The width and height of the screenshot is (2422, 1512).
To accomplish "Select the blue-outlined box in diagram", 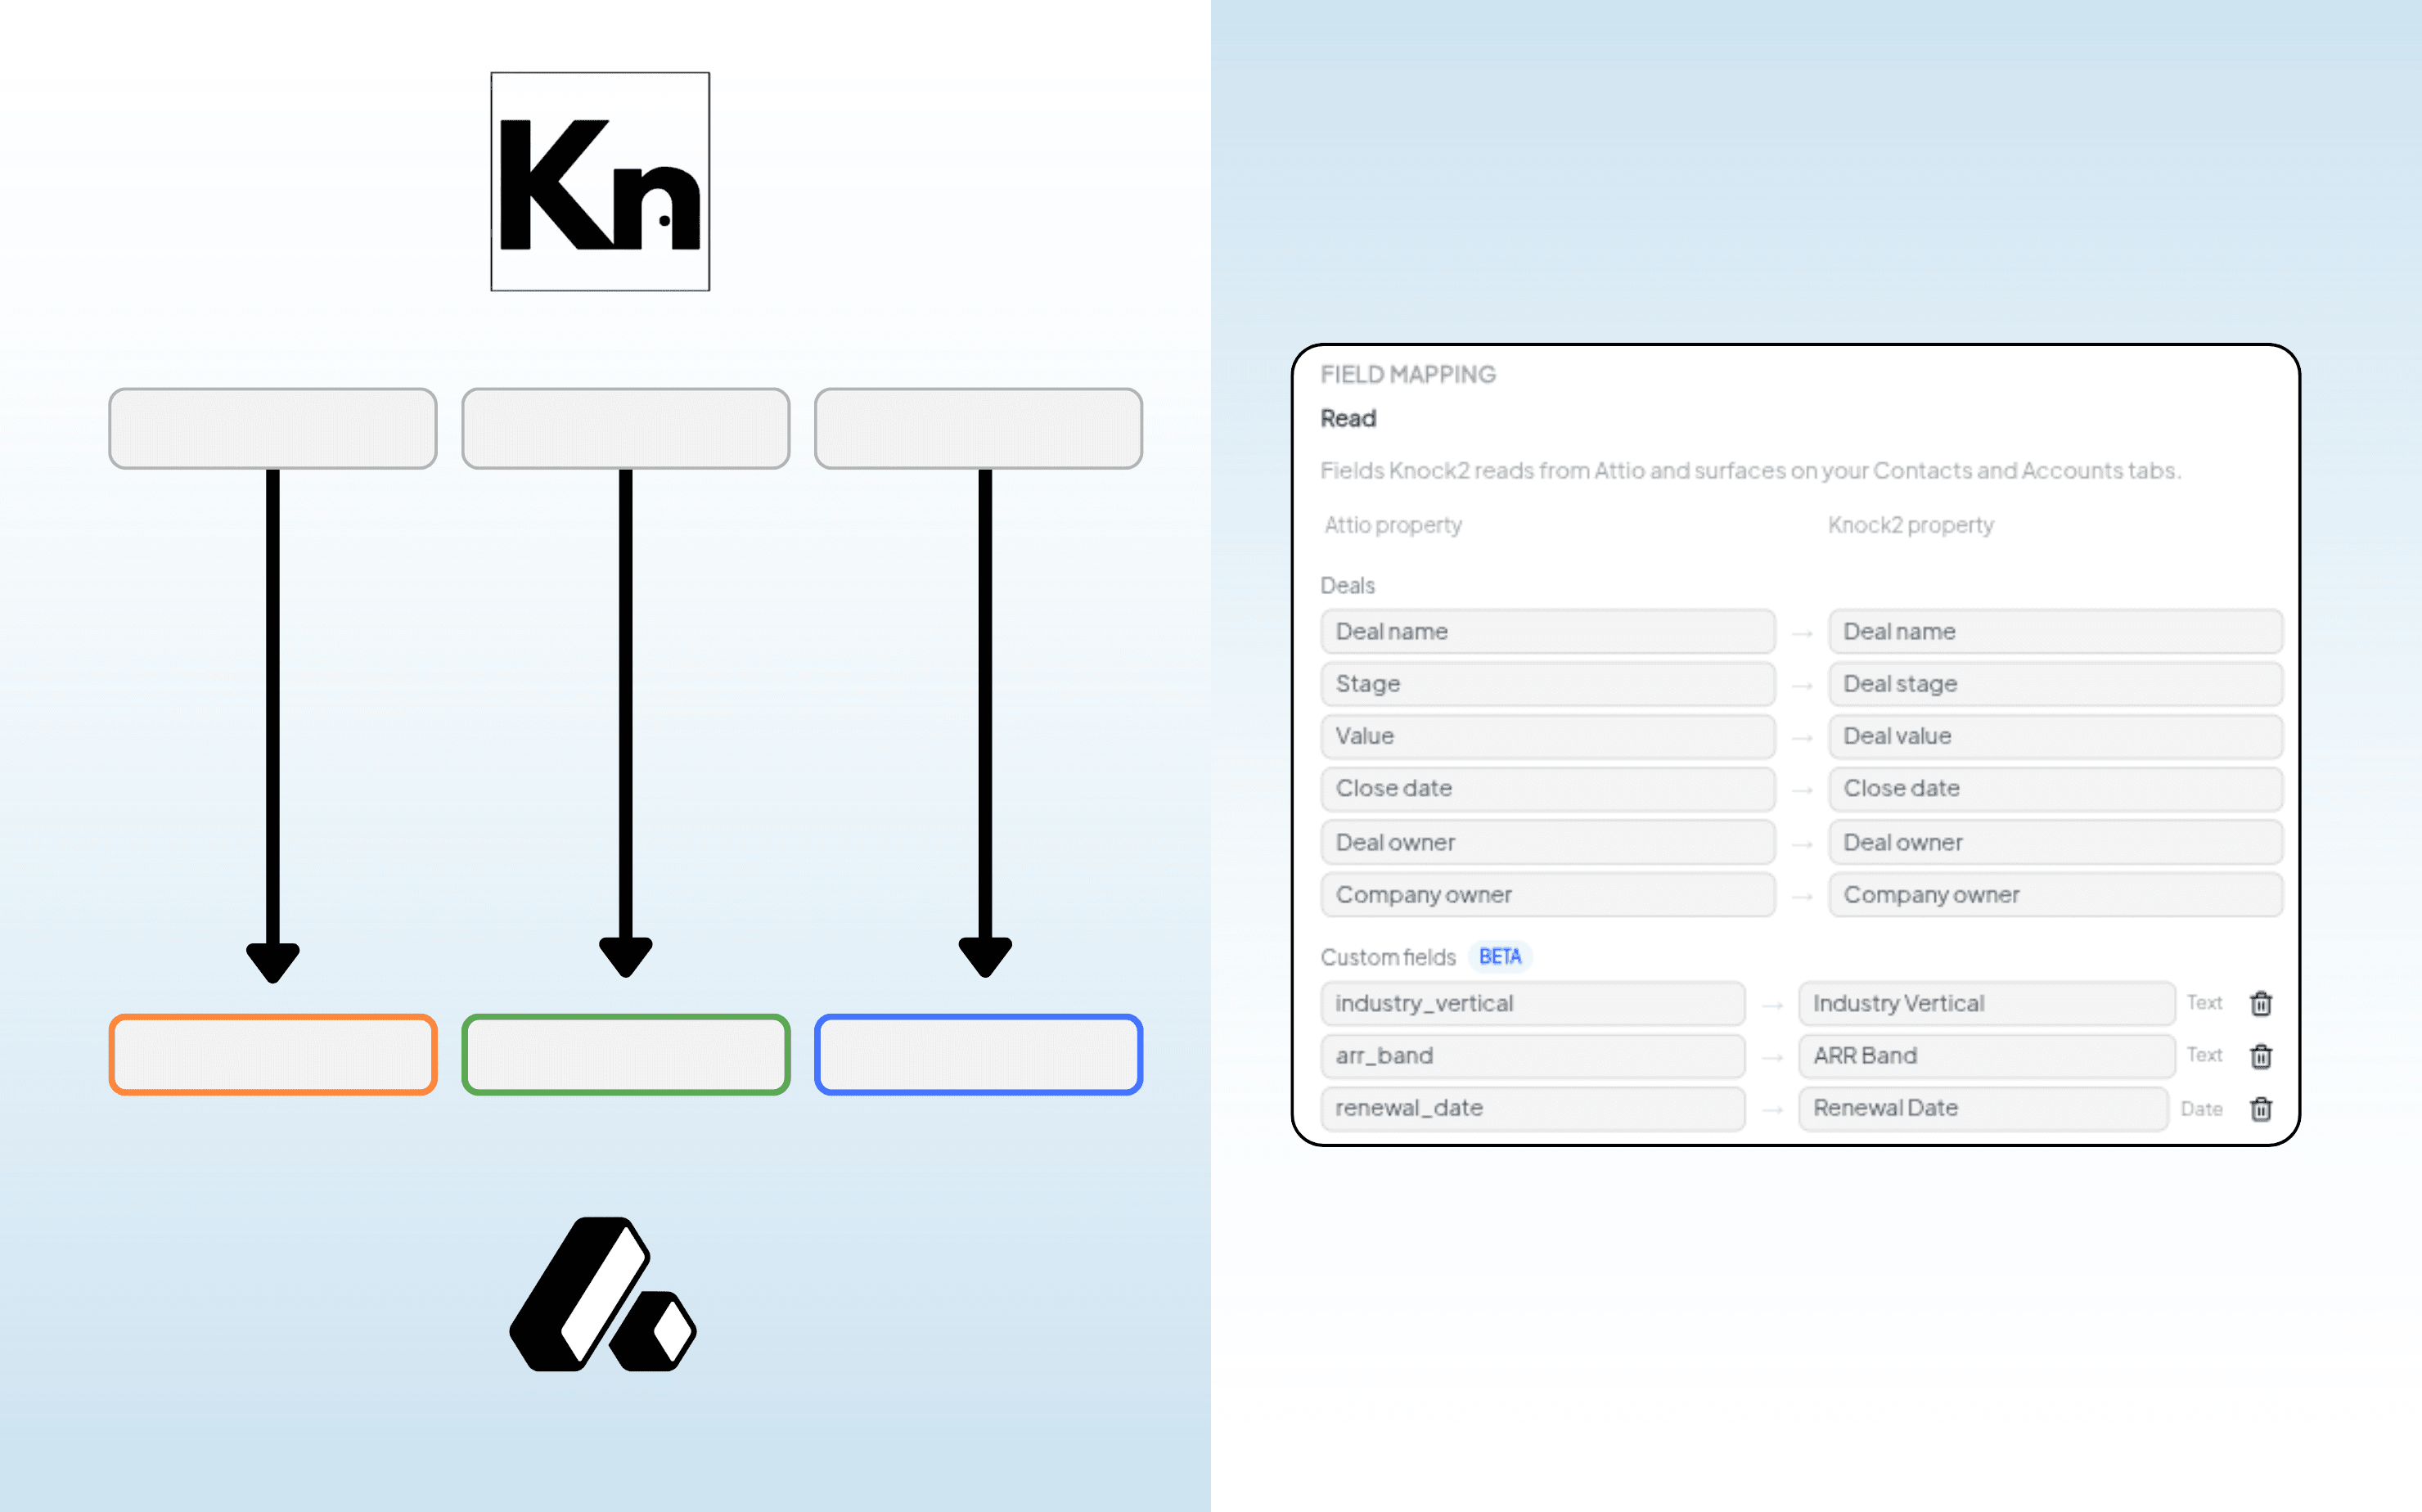I will pyautogui.click(x=979, y=1054).
